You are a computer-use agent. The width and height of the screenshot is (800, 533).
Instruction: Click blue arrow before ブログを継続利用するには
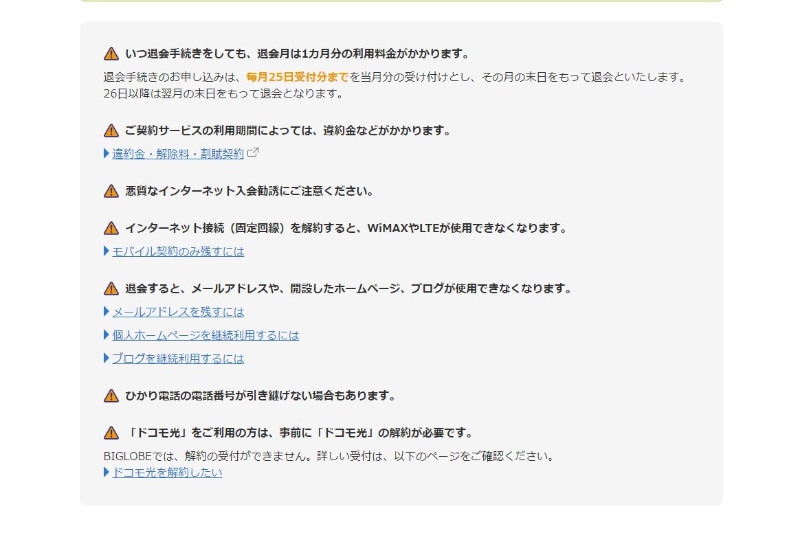point(106,358)
